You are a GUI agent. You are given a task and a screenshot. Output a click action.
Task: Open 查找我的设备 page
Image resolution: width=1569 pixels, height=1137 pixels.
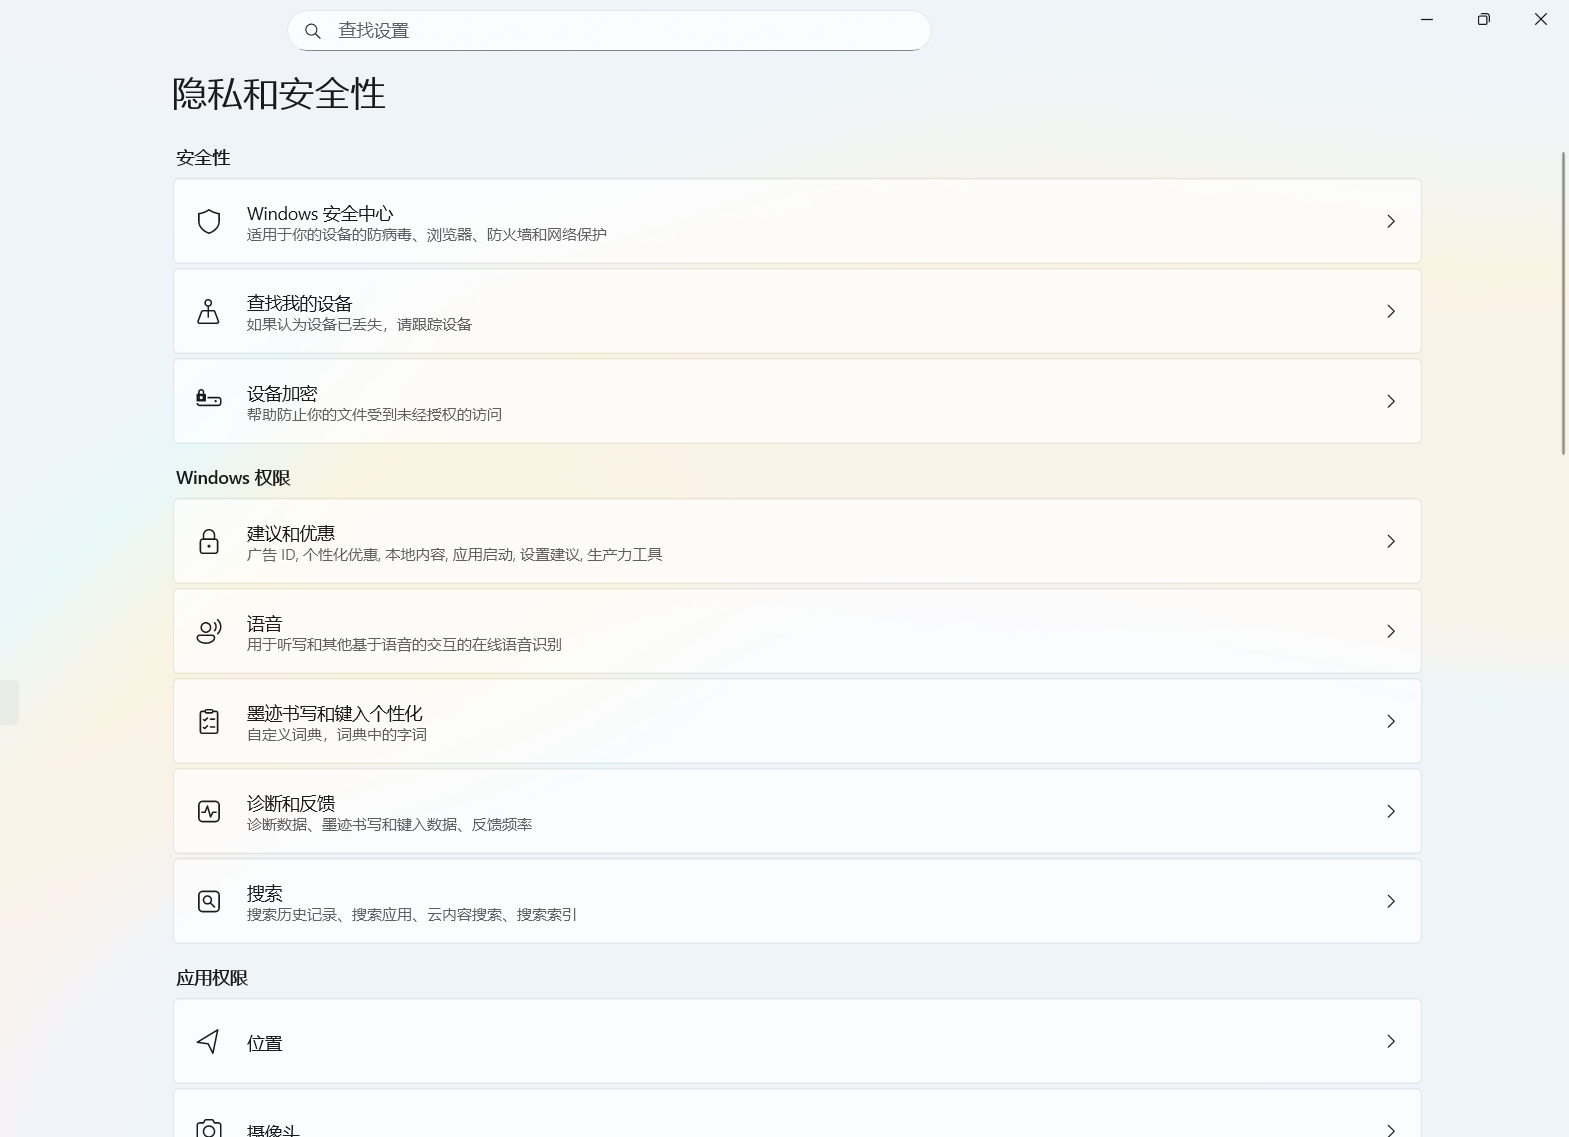[x=797, y=311]
